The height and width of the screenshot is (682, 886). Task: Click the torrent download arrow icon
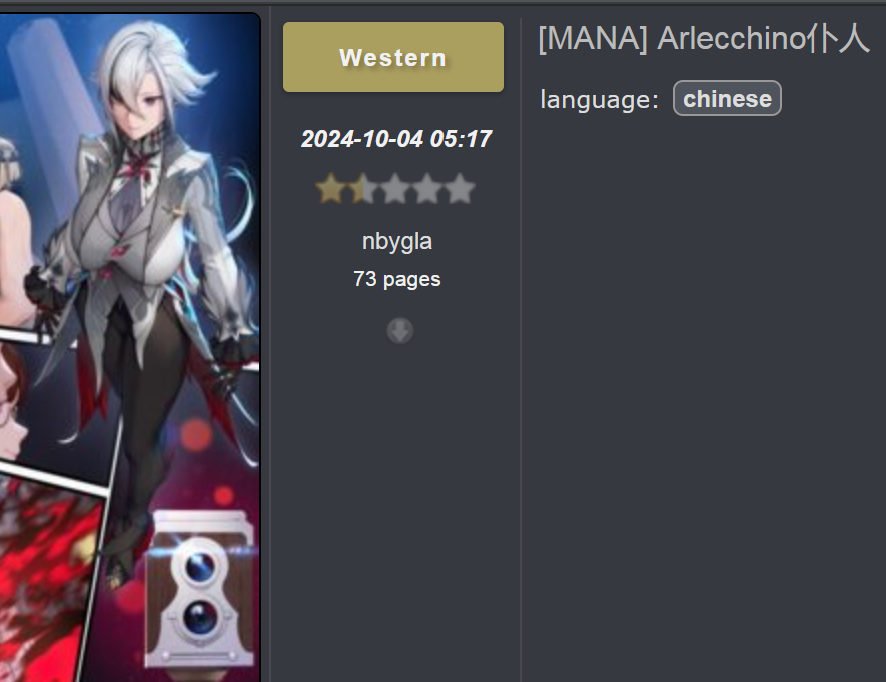coord(399,331)
